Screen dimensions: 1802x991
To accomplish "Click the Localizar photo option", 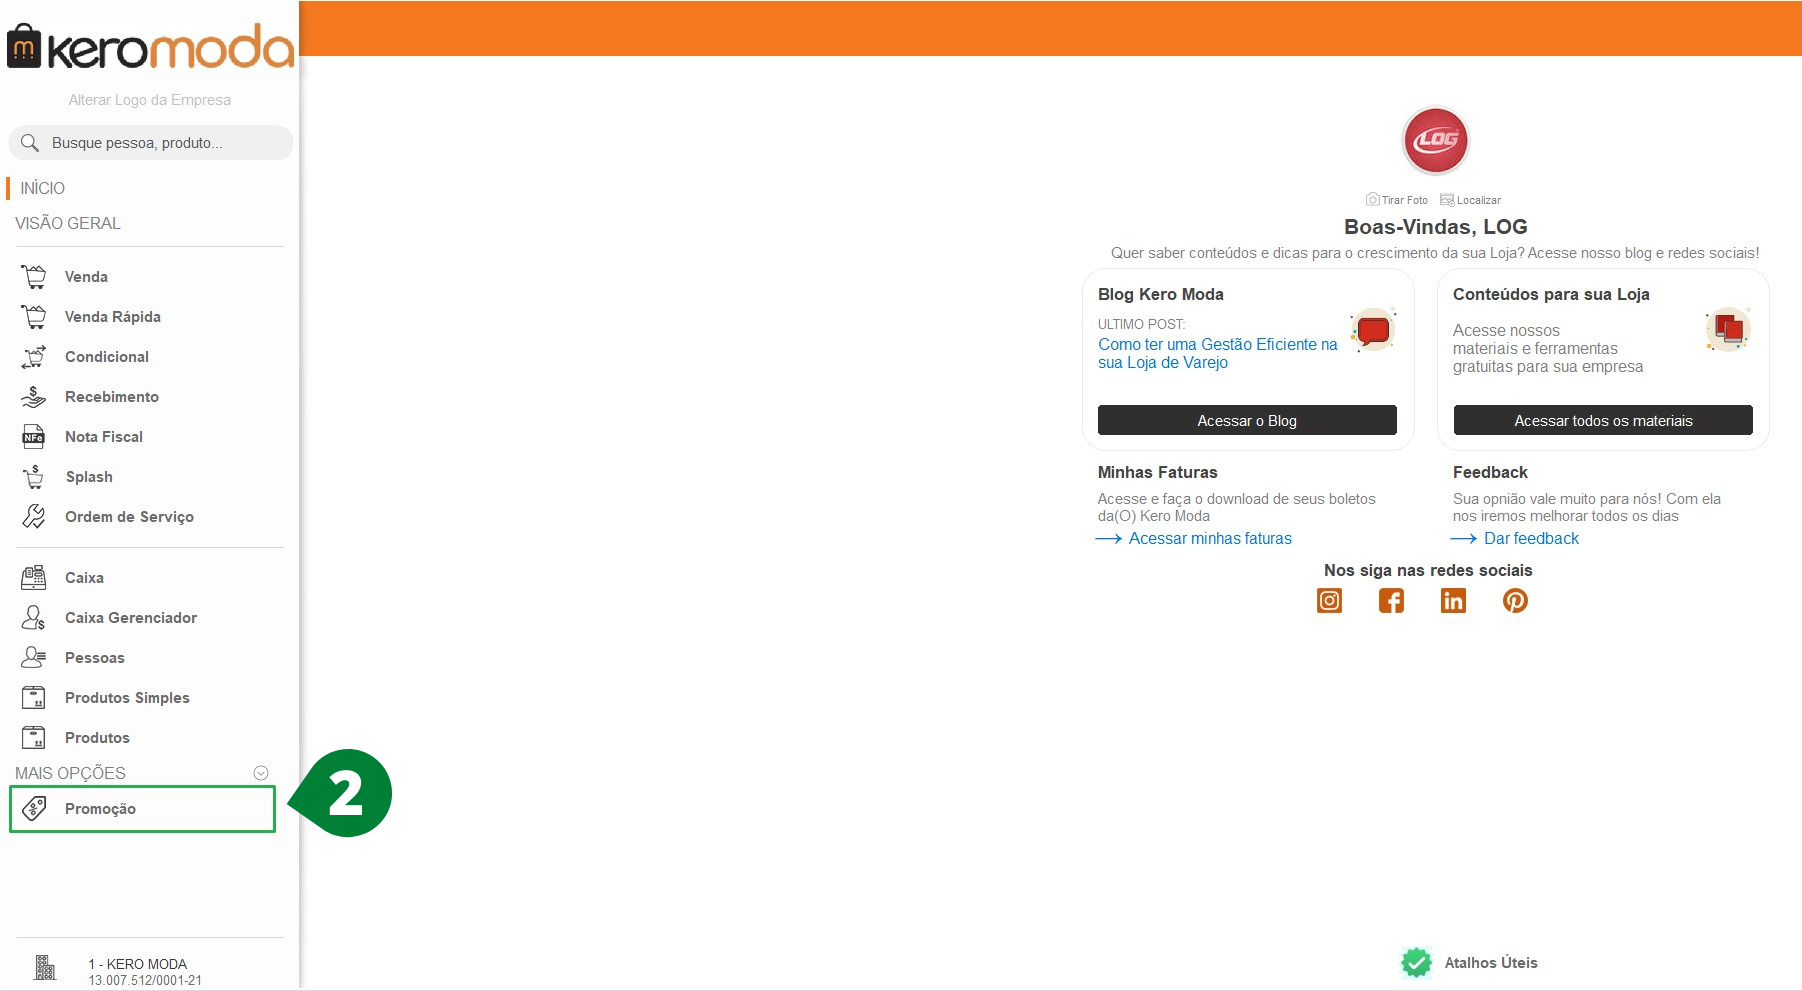I will (1470, 200).
